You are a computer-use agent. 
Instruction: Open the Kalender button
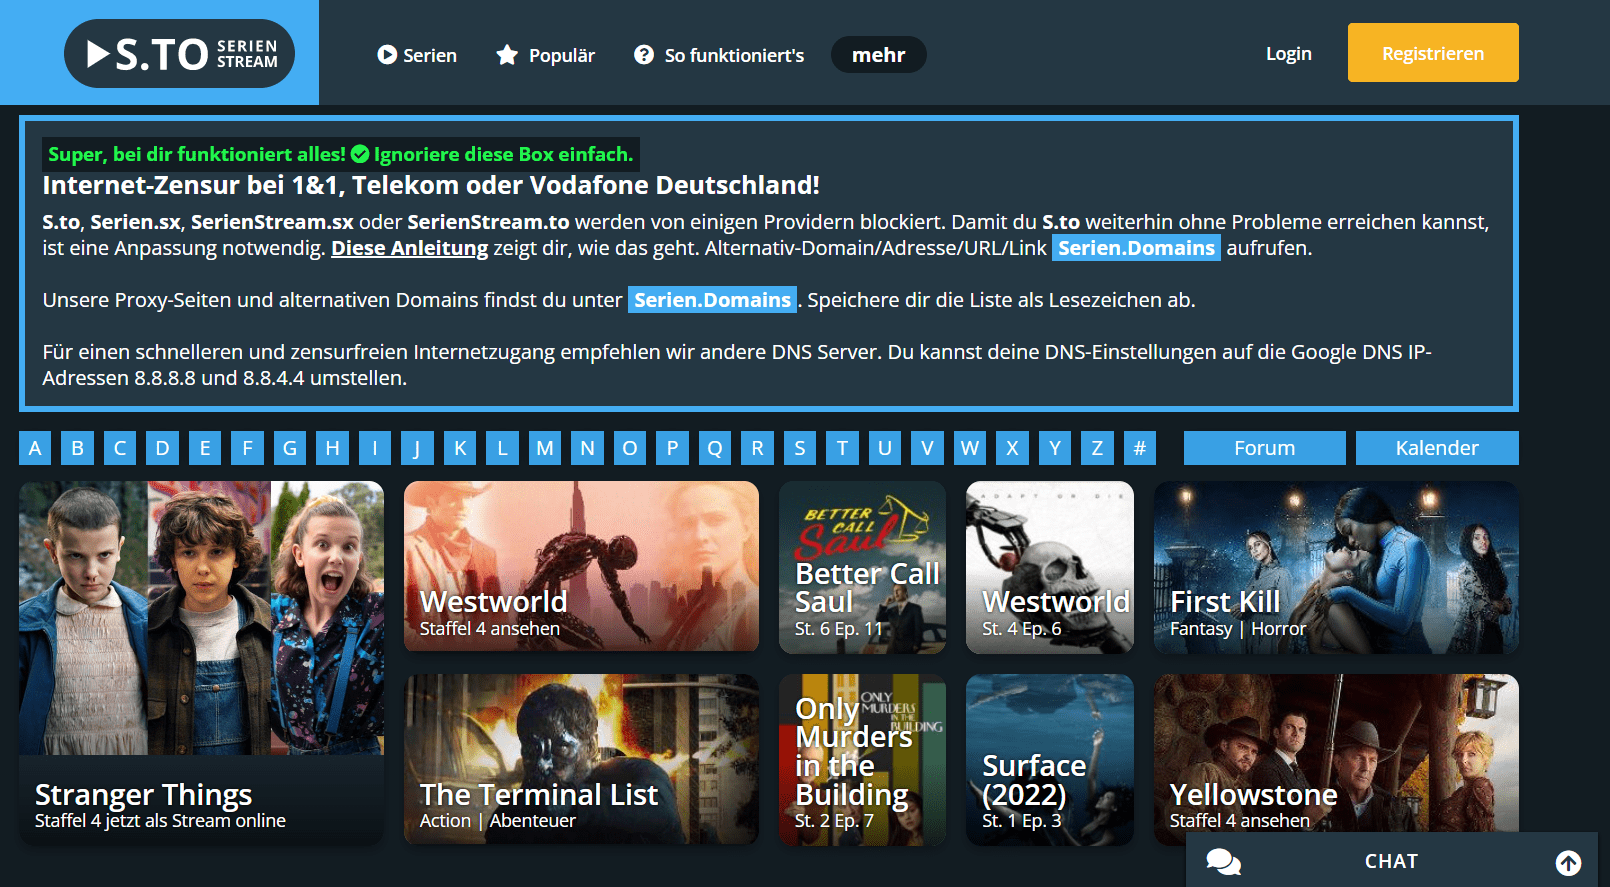pos(1437,448)
